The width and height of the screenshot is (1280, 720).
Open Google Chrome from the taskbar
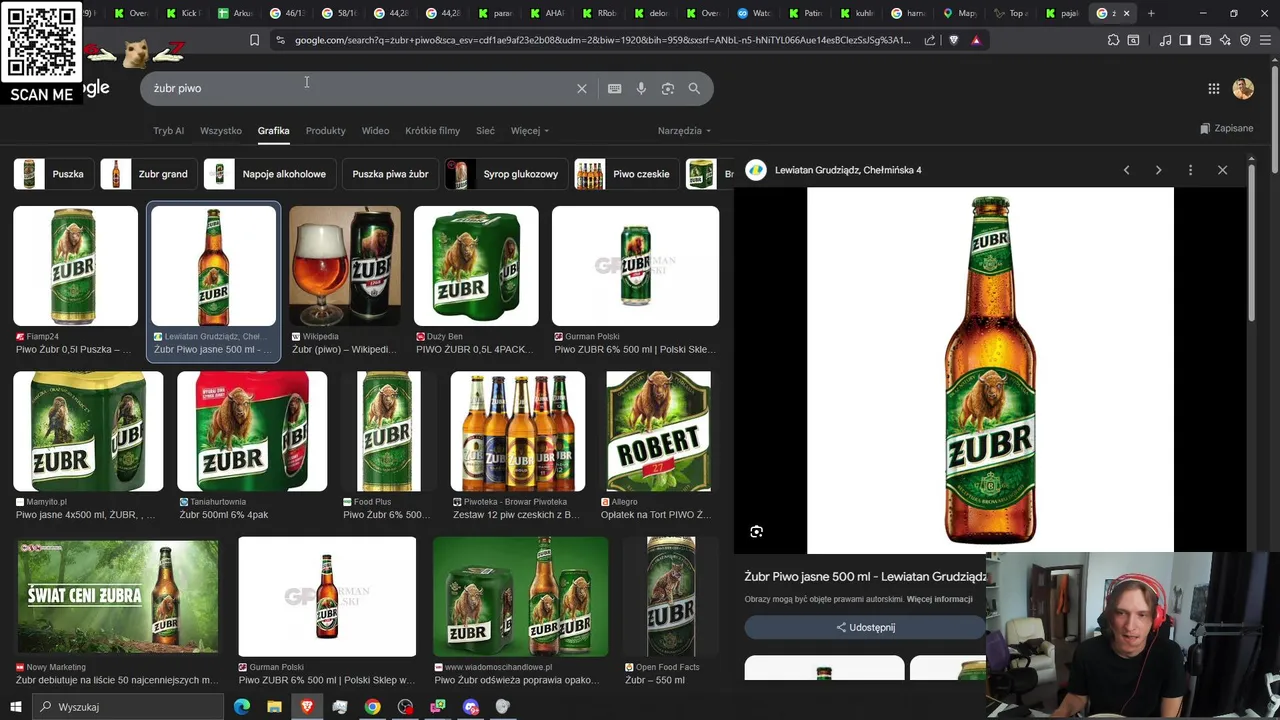click(372, 707)
